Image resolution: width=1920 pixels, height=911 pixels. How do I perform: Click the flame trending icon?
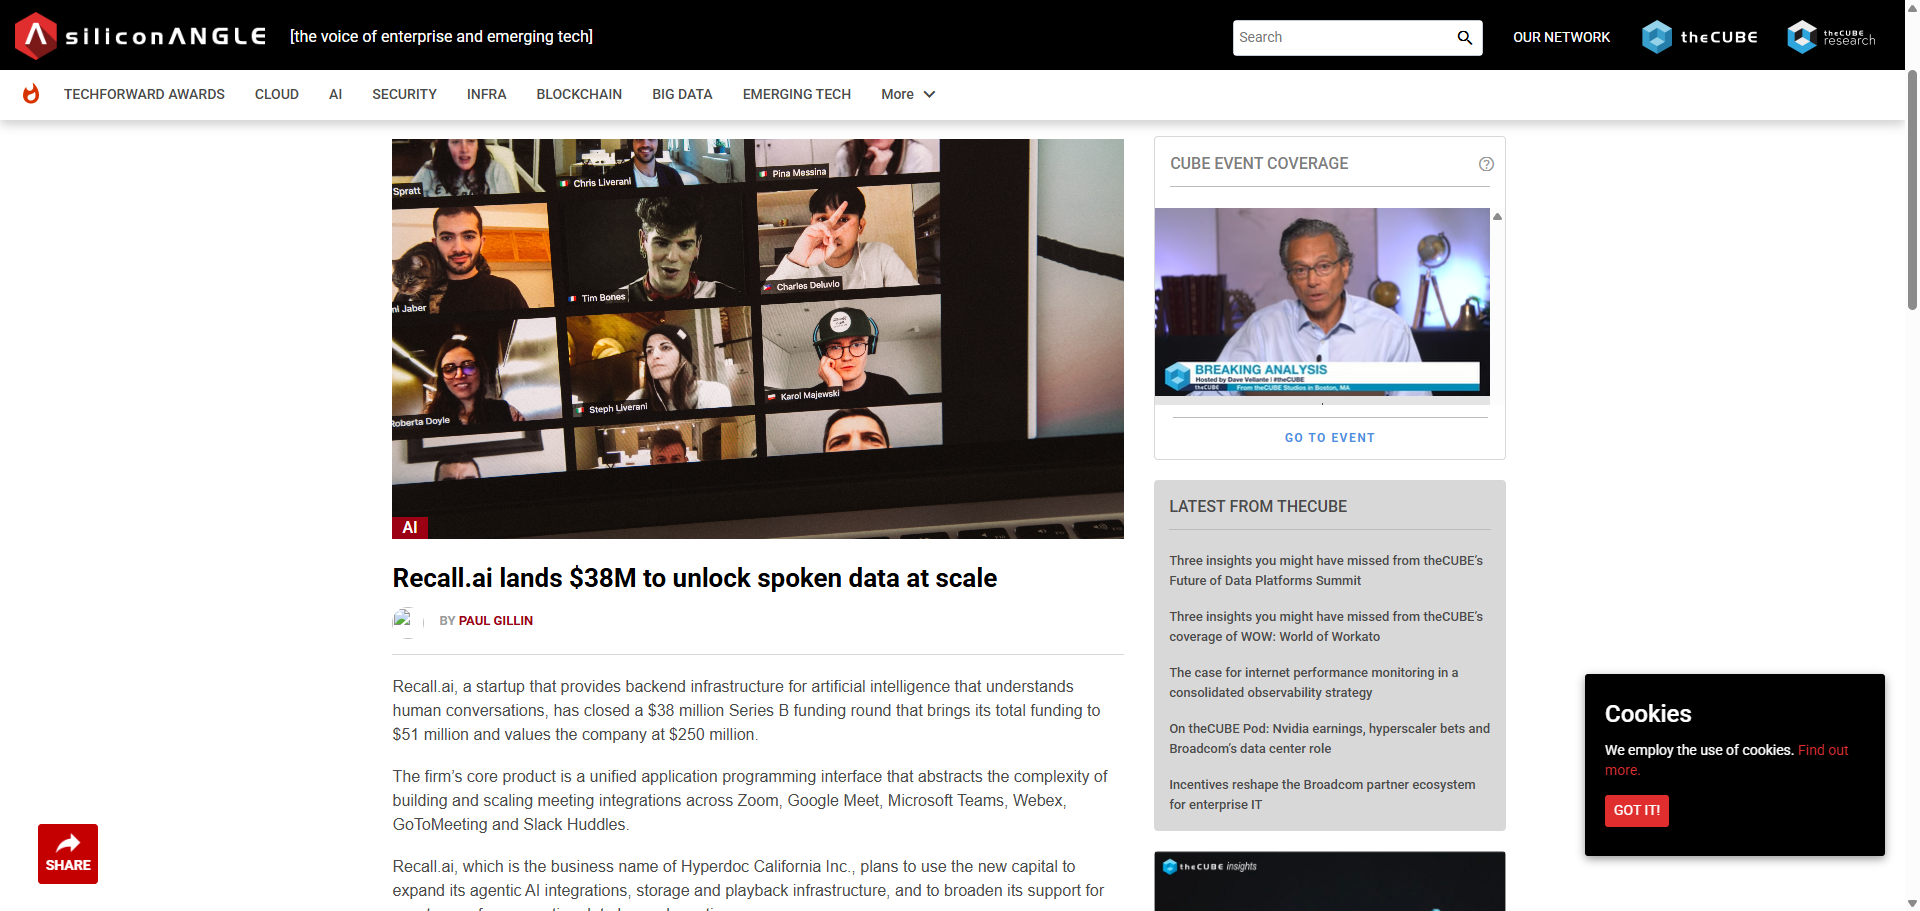[31, 94]
